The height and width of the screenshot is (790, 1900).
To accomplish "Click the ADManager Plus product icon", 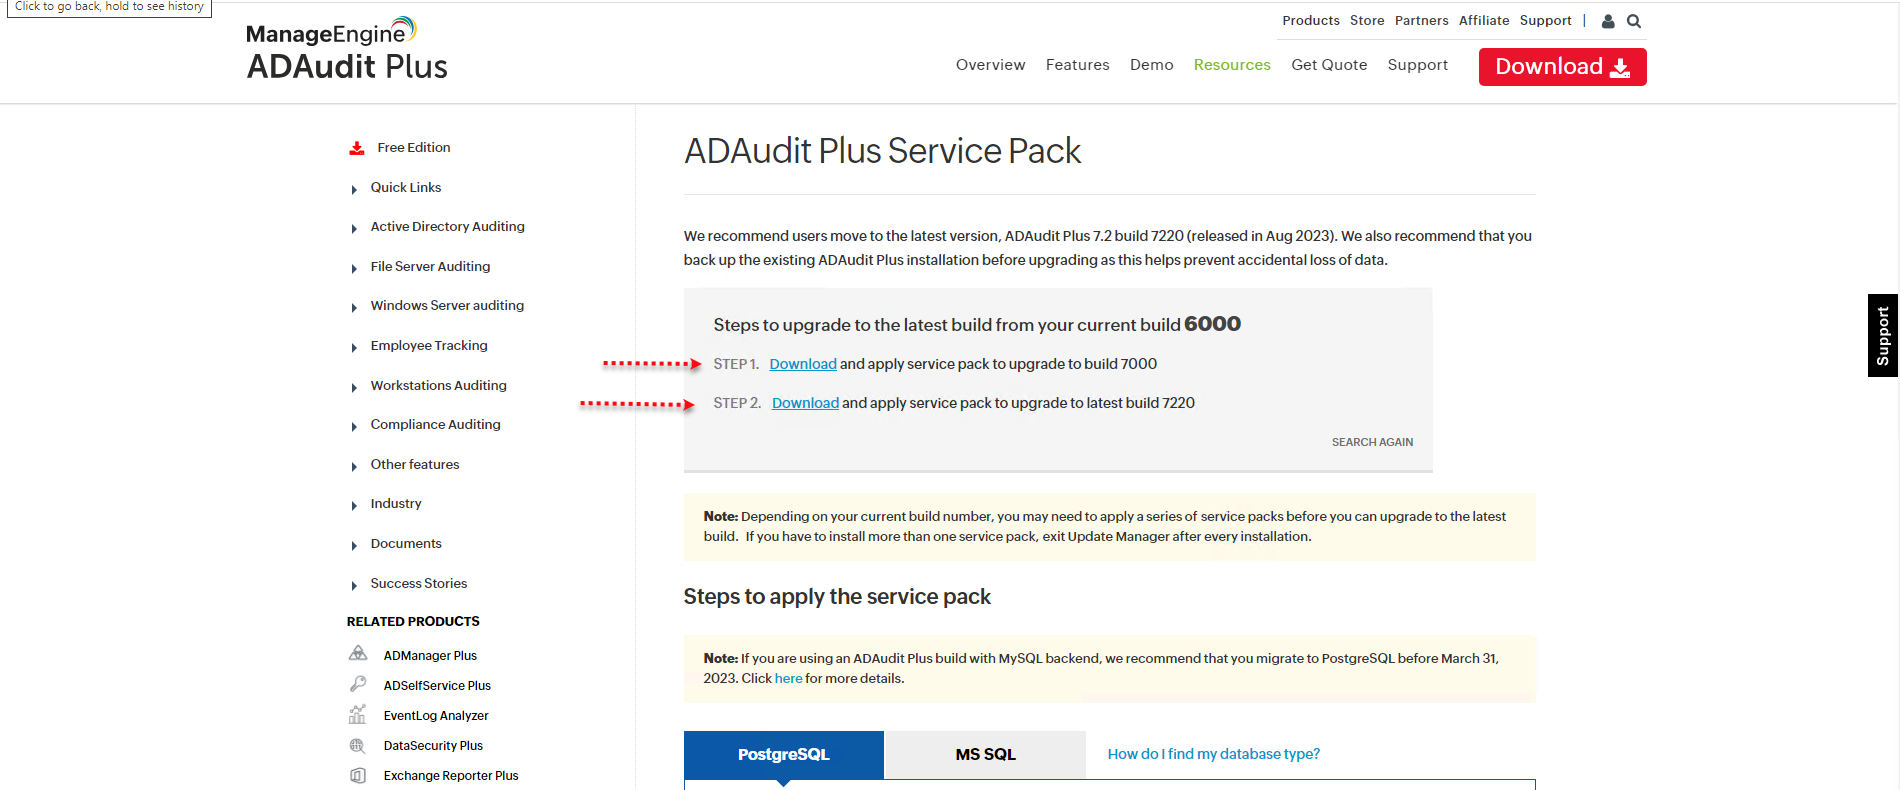I will (x=358, y=654).
